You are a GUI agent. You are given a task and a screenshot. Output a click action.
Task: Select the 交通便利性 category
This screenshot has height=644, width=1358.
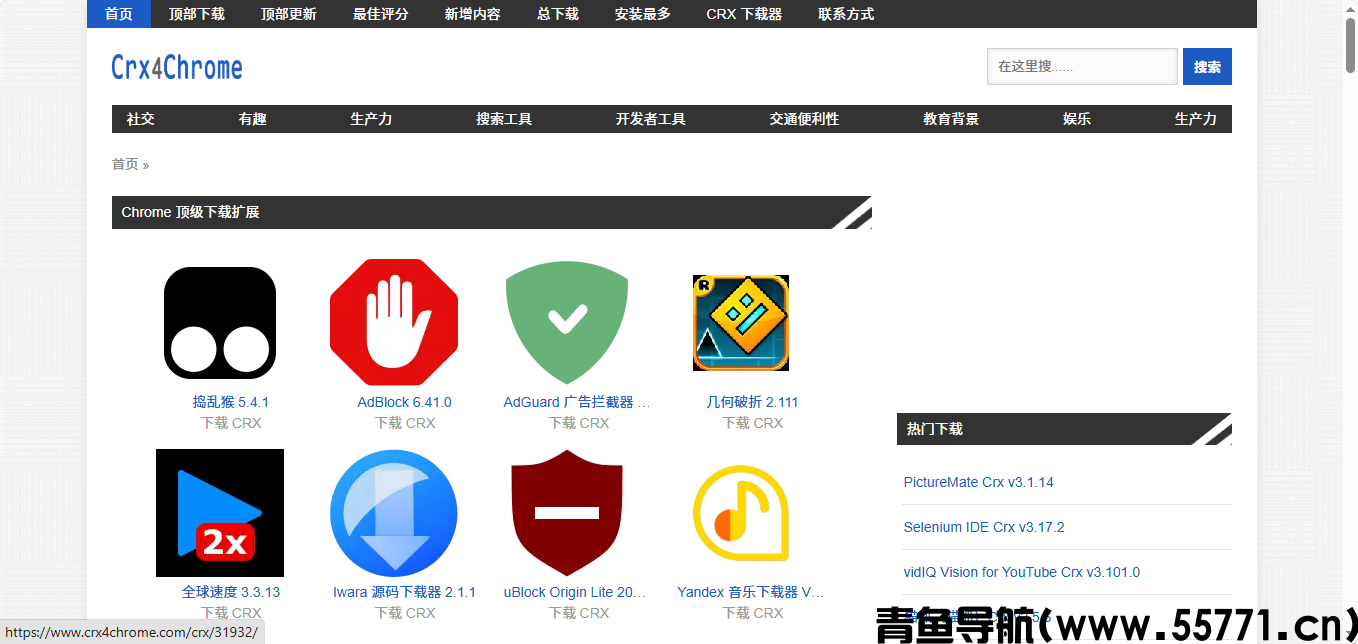pos(804,119)
